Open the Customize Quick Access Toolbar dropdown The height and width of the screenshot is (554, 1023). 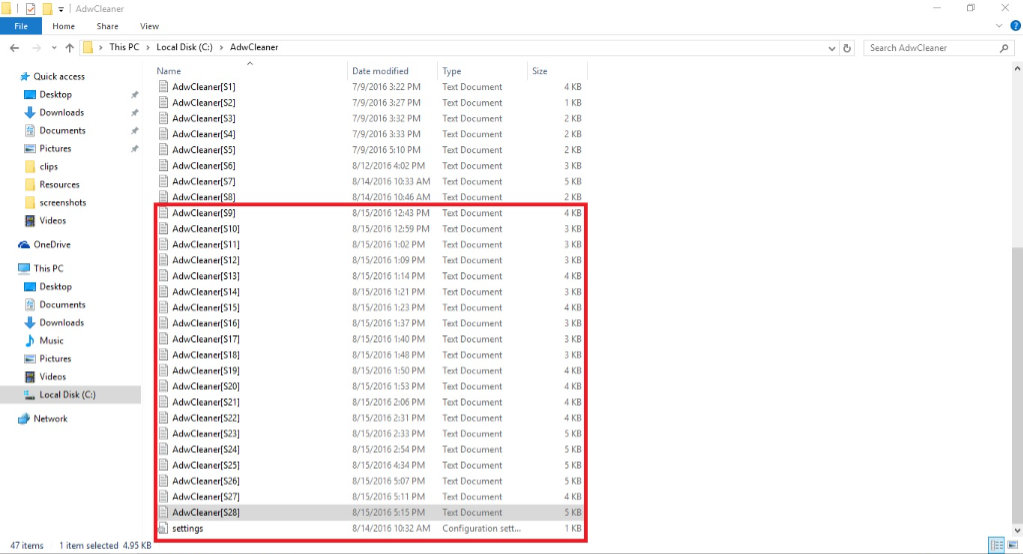(x=61, y=9)
